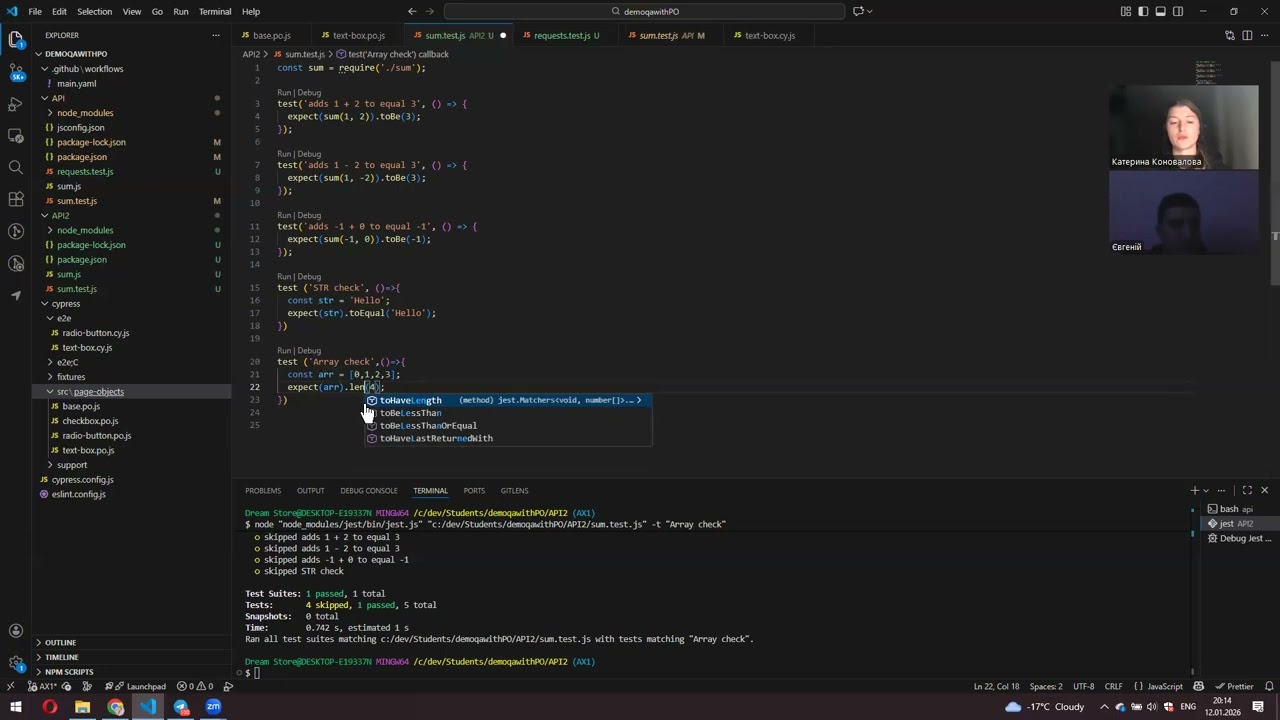1280x720 pixels.
Task: Toggle the Maximize Panel Size button
Action: (x=1247, y=490)
